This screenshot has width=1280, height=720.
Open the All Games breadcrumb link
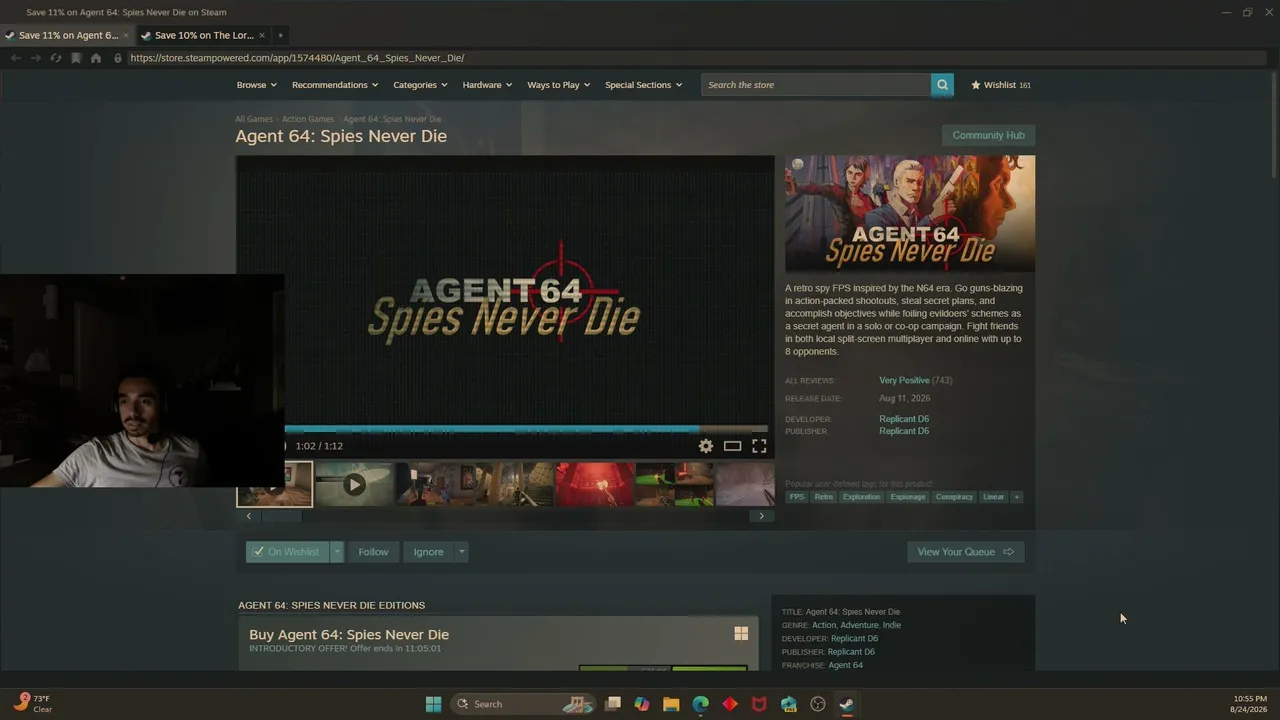(254, 119)
